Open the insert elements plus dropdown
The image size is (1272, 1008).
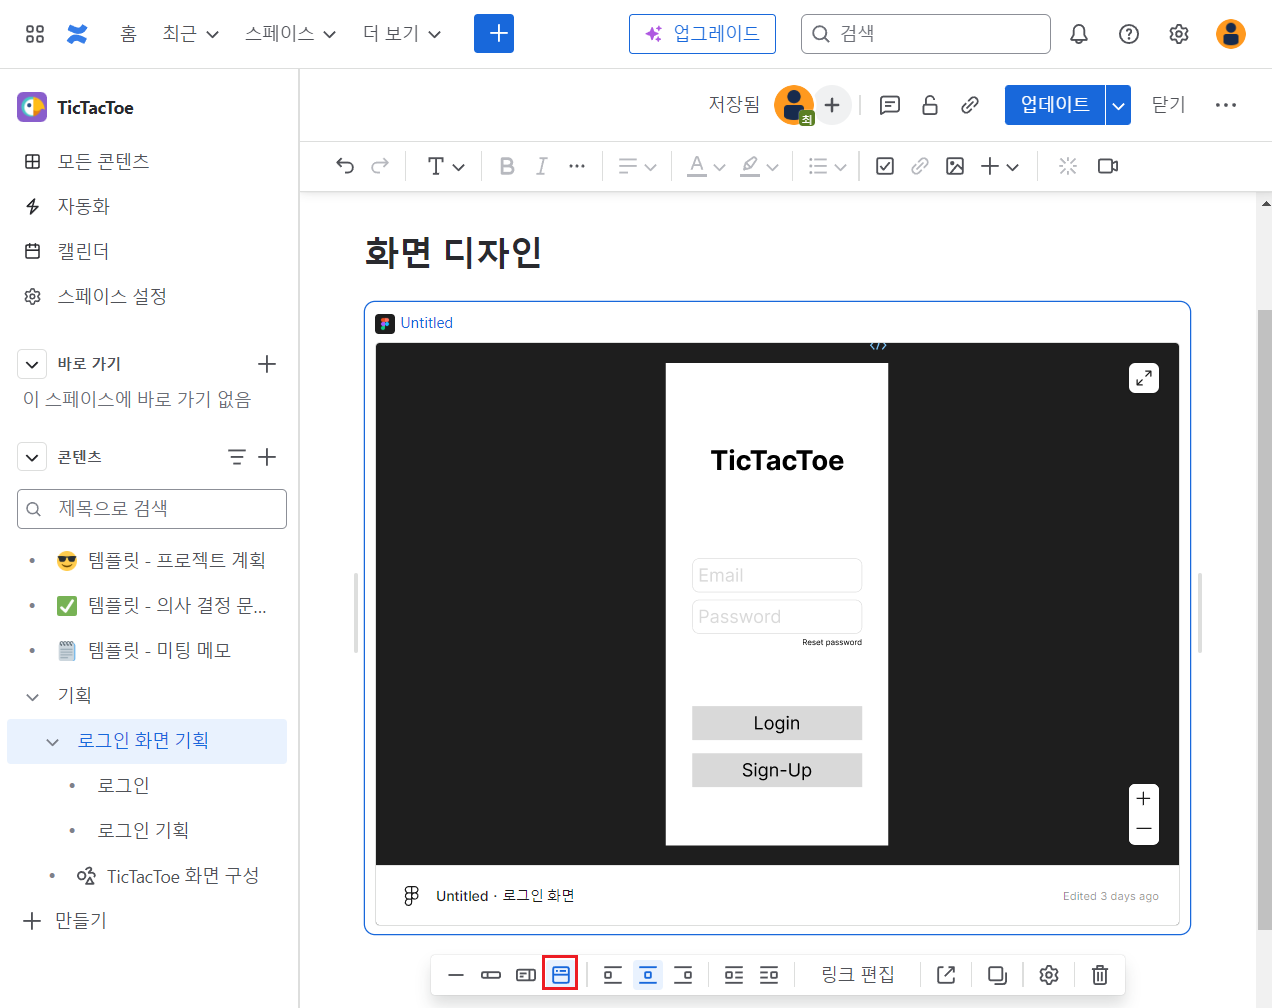click(x=1000, y=166)
